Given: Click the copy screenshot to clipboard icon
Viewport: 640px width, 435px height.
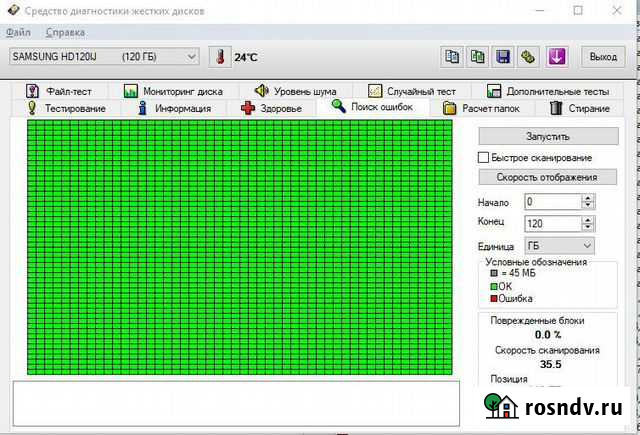Looking at the screenshot, I should pos(478,57).
